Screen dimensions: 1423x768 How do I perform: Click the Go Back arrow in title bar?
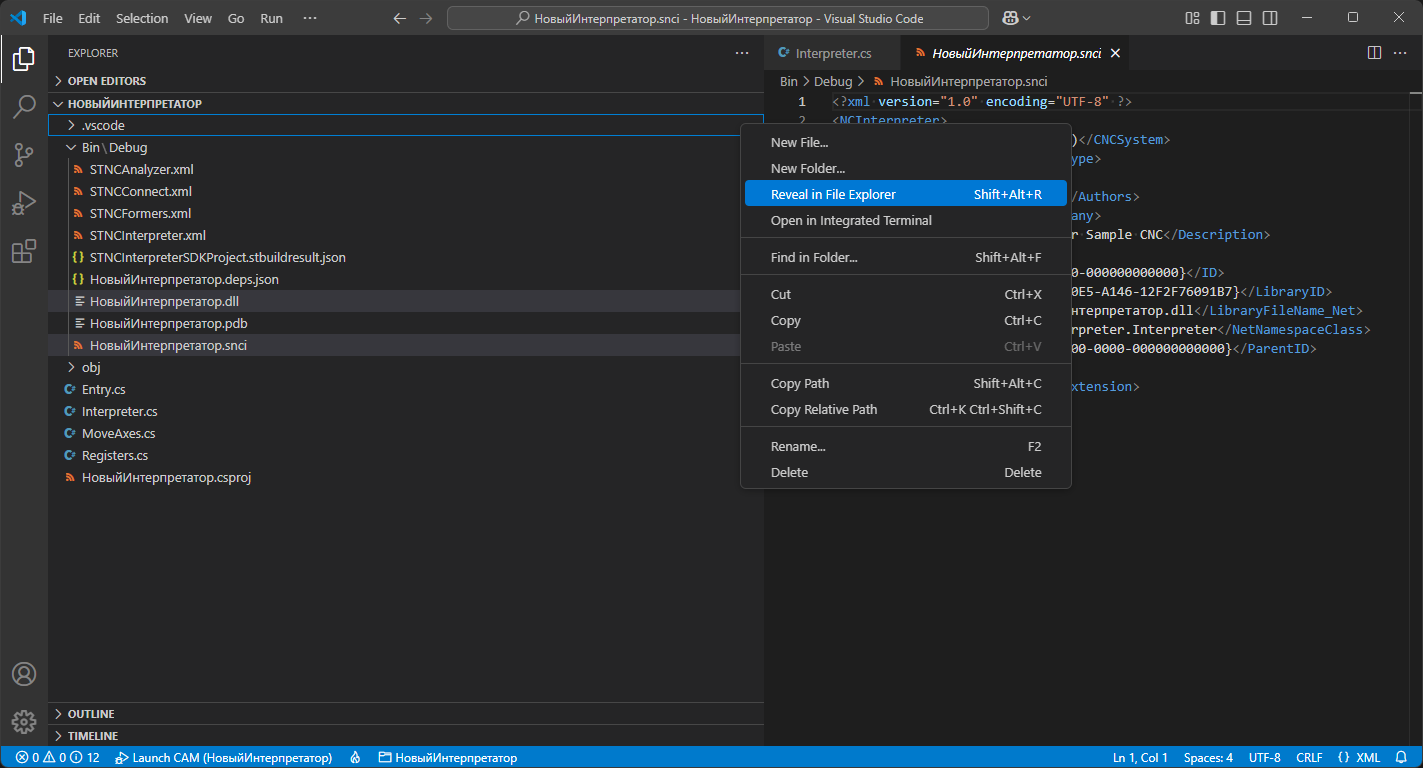(x=400, y=18)
